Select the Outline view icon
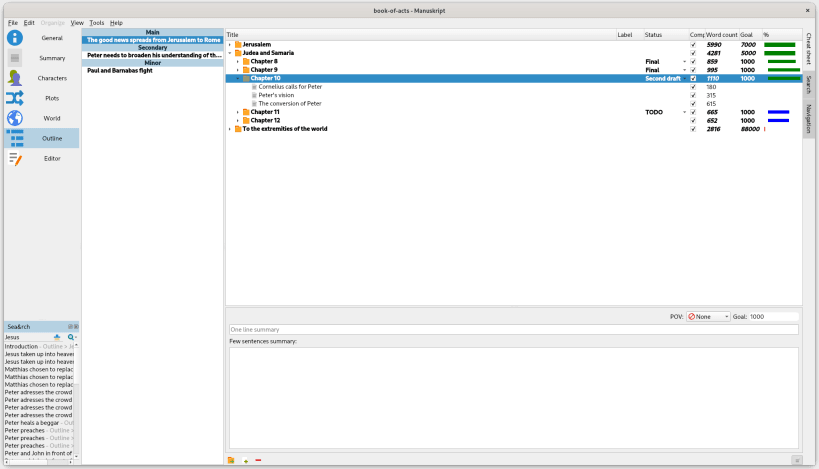 [17, 138]
